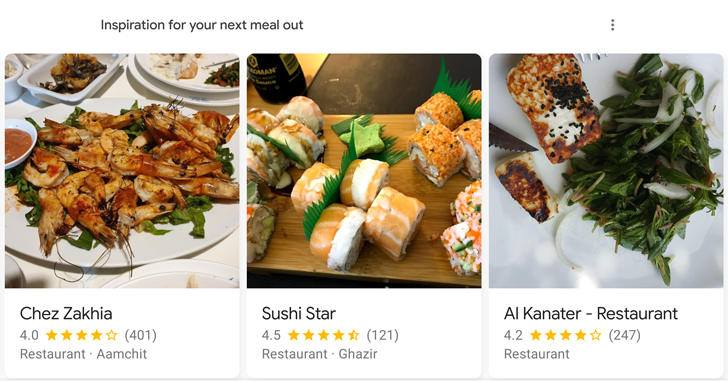The height and width of the screenshot is (383, 728).
Task: Click the 4.2 rating number for Al Kanater
Action: (513, 335)
